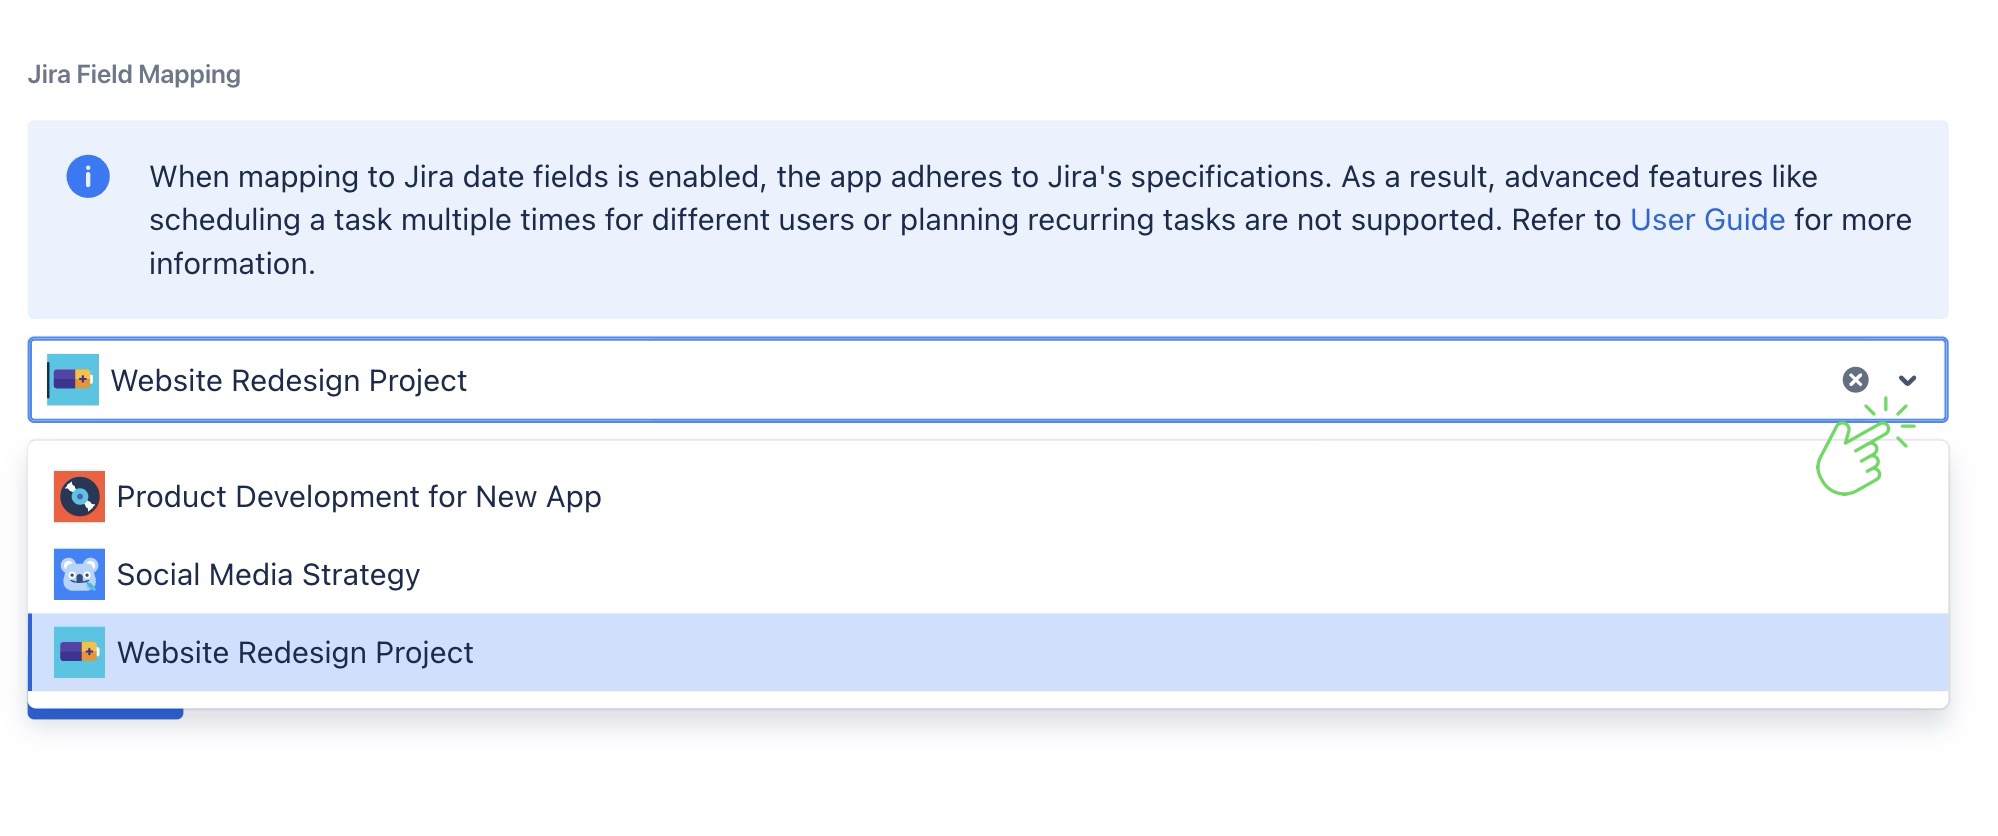1998x836 pixels.
Task: Click the partially hidden blue button below the dropdown
Action: (105, 714)
